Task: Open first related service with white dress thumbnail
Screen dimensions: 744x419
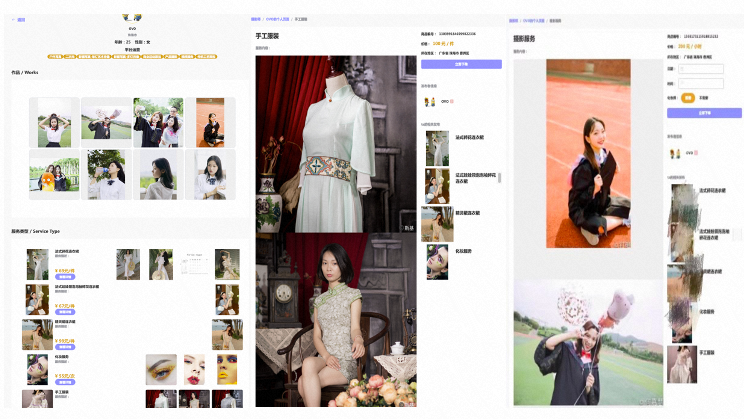Action: [x=437, y=149]
